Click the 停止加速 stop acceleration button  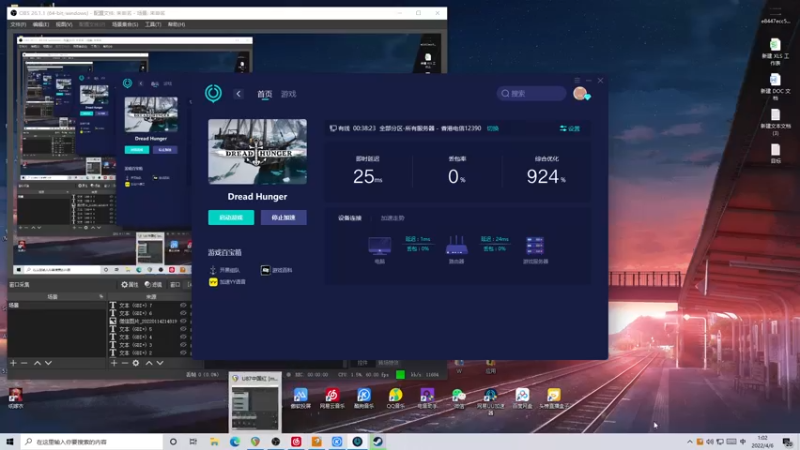coord(284,217)
